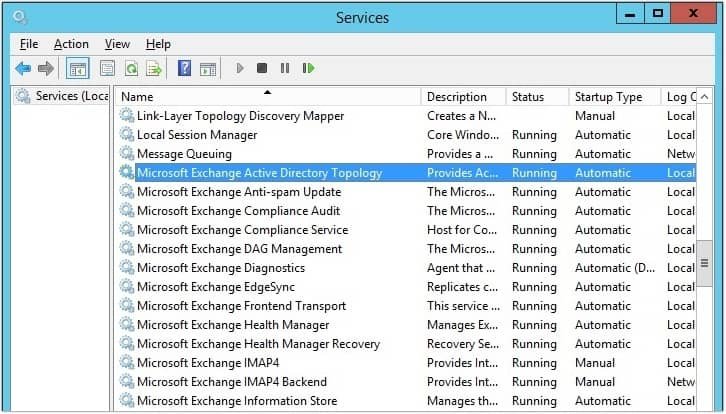Click the 'Creates a N...' description cell

462,116
